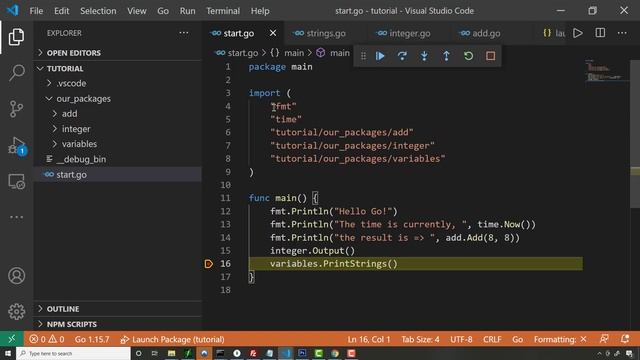Open the Terminal menu
Viewport: 640px width, 360px height.
pyautogui.click(x=223, y=11)
